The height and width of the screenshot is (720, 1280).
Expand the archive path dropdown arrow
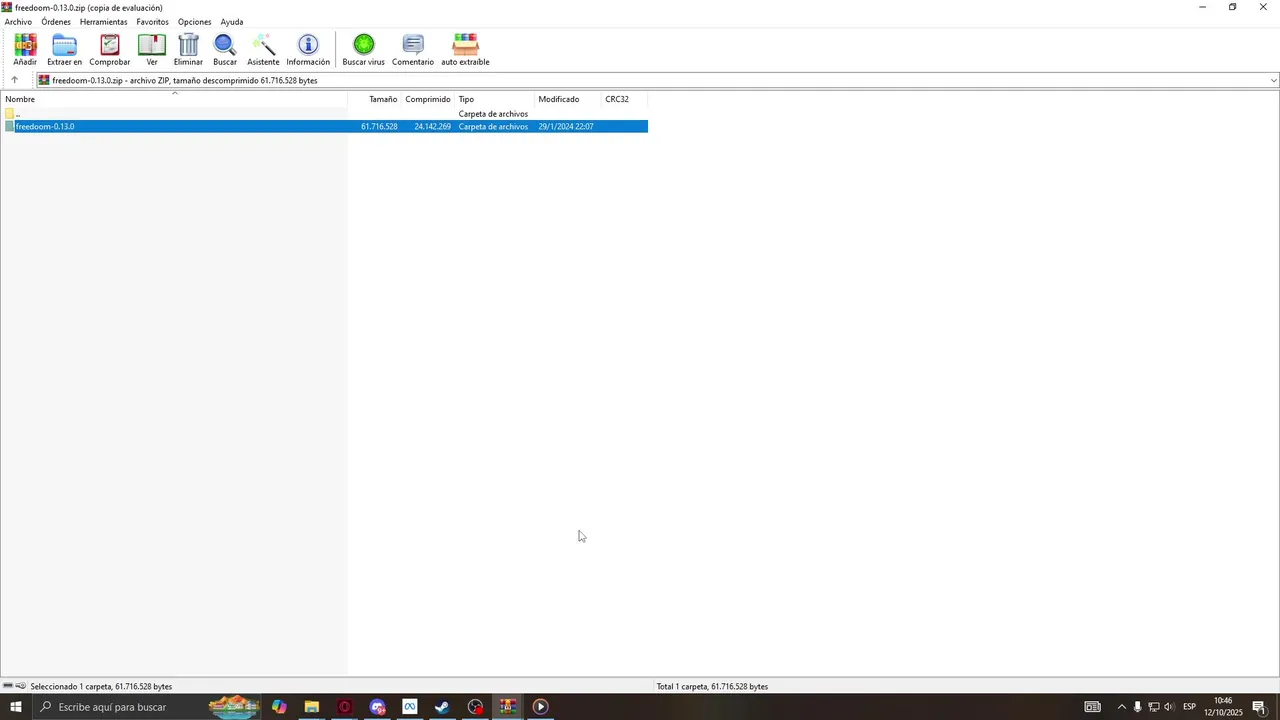tap(1273, 81)
